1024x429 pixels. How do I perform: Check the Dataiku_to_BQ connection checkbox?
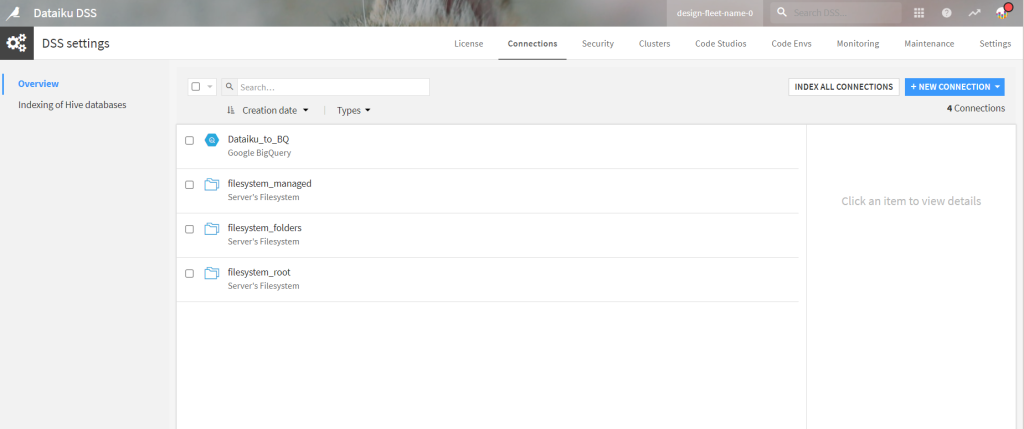click(x=190, y=141)
